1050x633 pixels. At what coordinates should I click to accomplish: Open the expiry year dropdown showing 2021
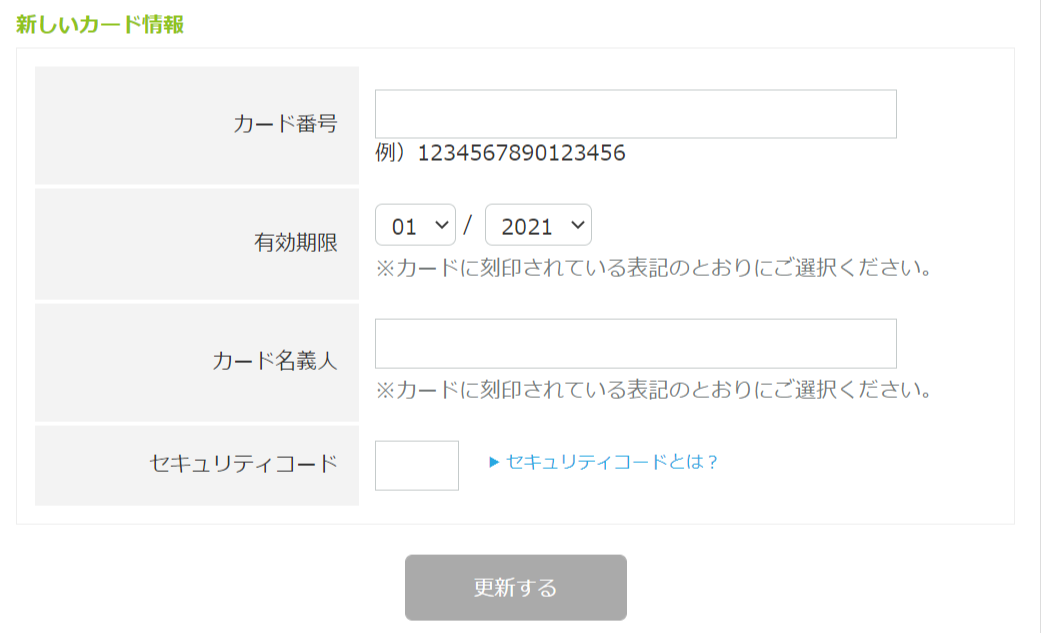tap(538, 225)
